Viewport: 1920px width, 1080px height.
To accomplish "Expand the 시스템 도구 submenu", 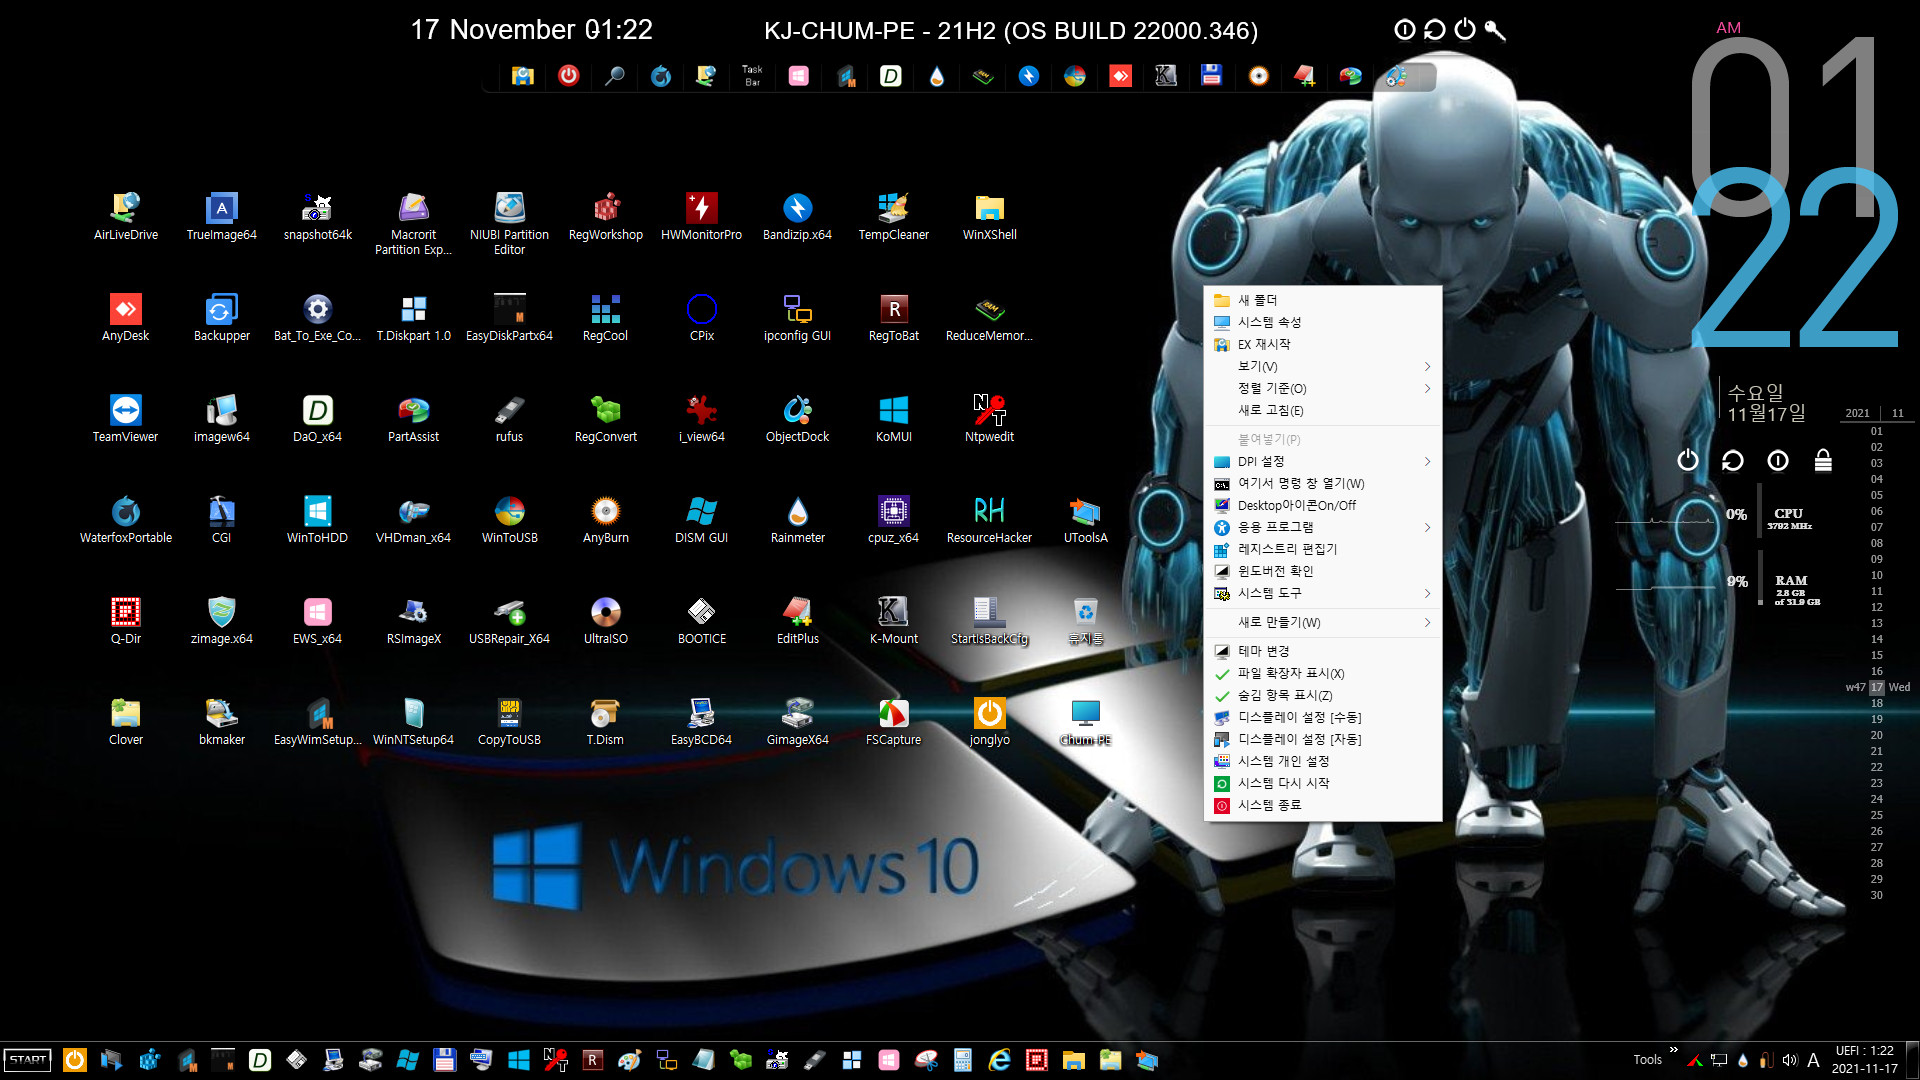I will tap(1322, 593).
